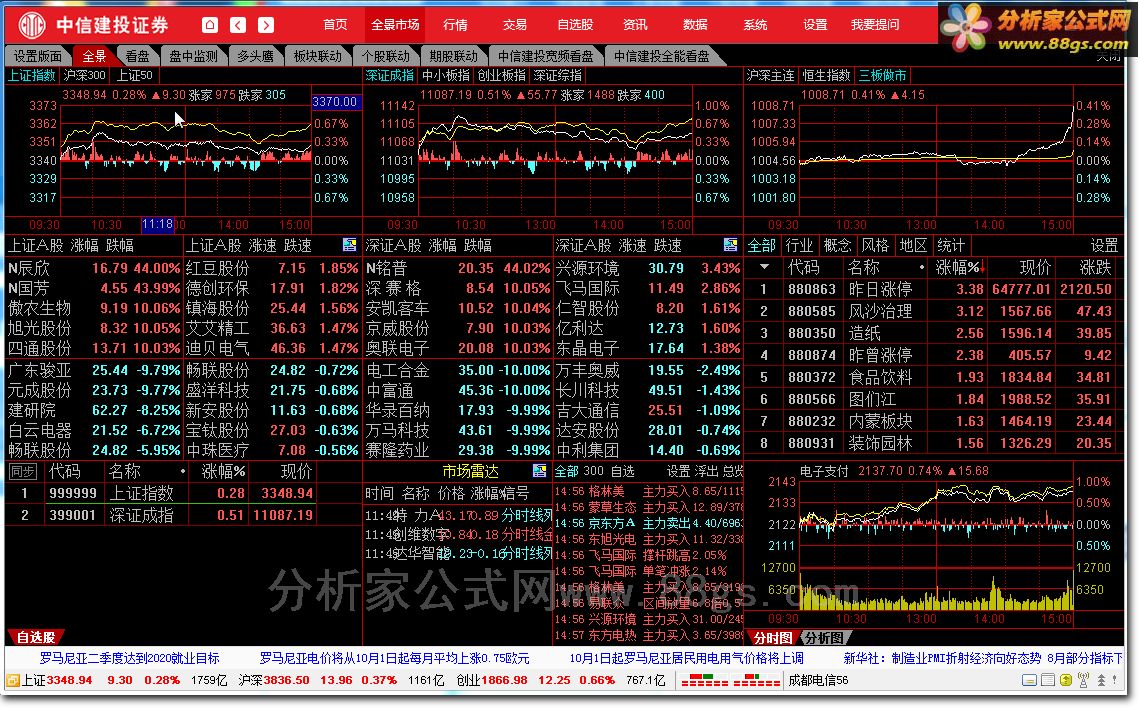This screenshot has width=1140, height=708.
Task: Click the CITIC Securities logo
Action: tap(31, 25)
